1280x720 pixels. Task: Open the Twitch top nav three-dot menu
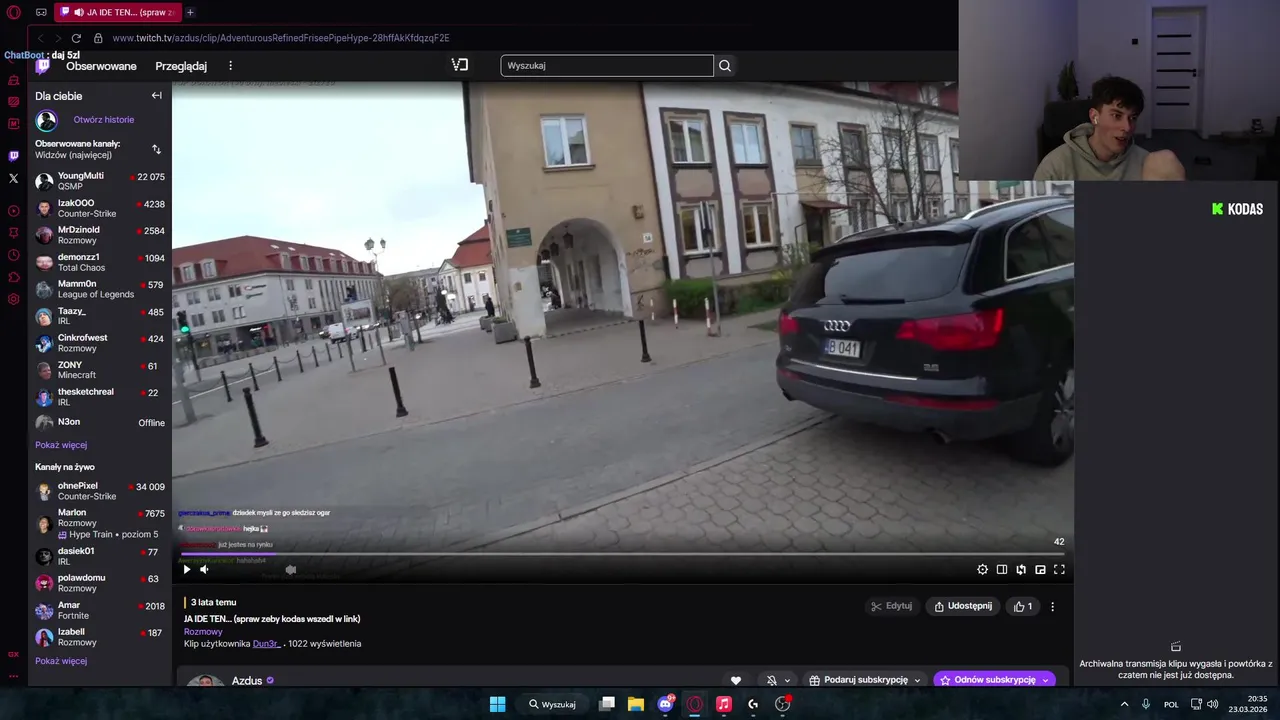(230, 66)
